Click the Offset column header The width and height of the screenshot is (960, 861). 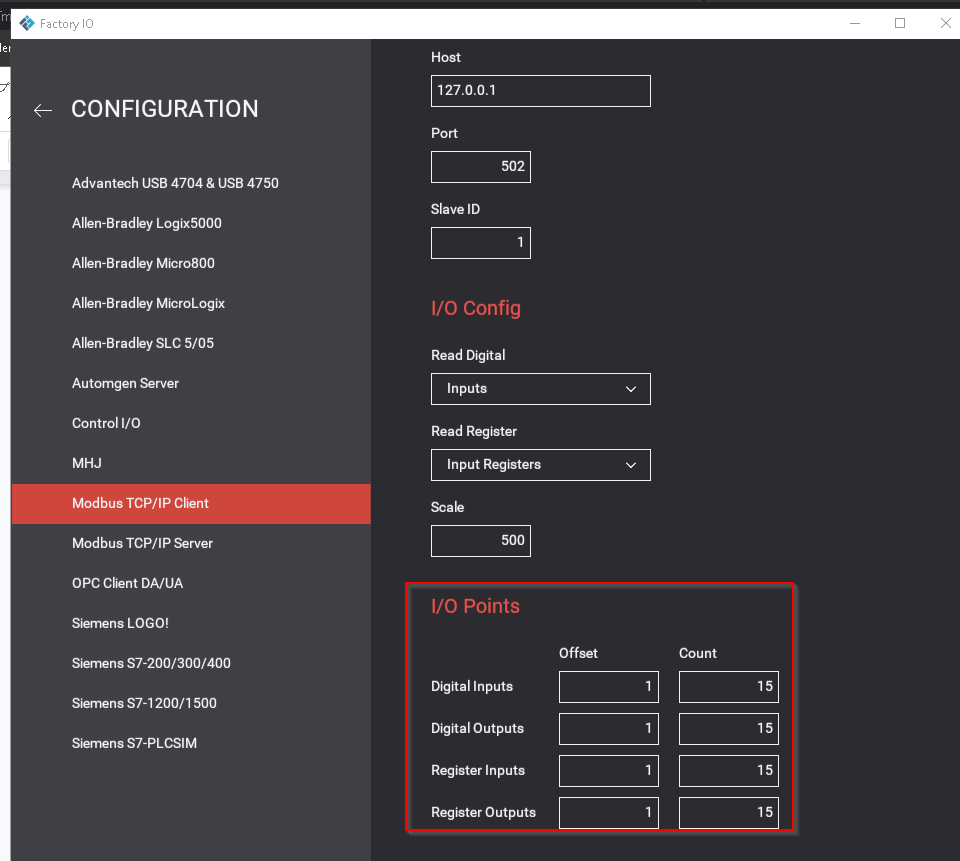[x=578, y=653]
